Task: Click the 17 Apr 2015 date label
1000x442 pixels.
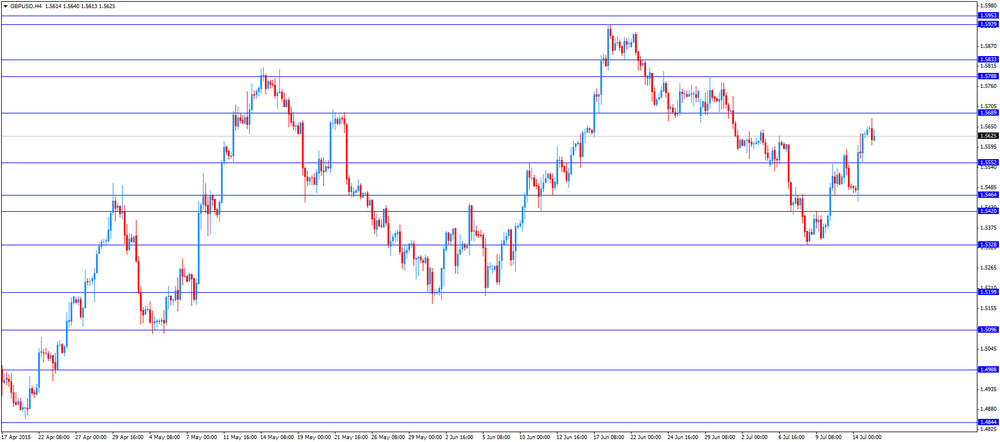Action: point(15,438)
